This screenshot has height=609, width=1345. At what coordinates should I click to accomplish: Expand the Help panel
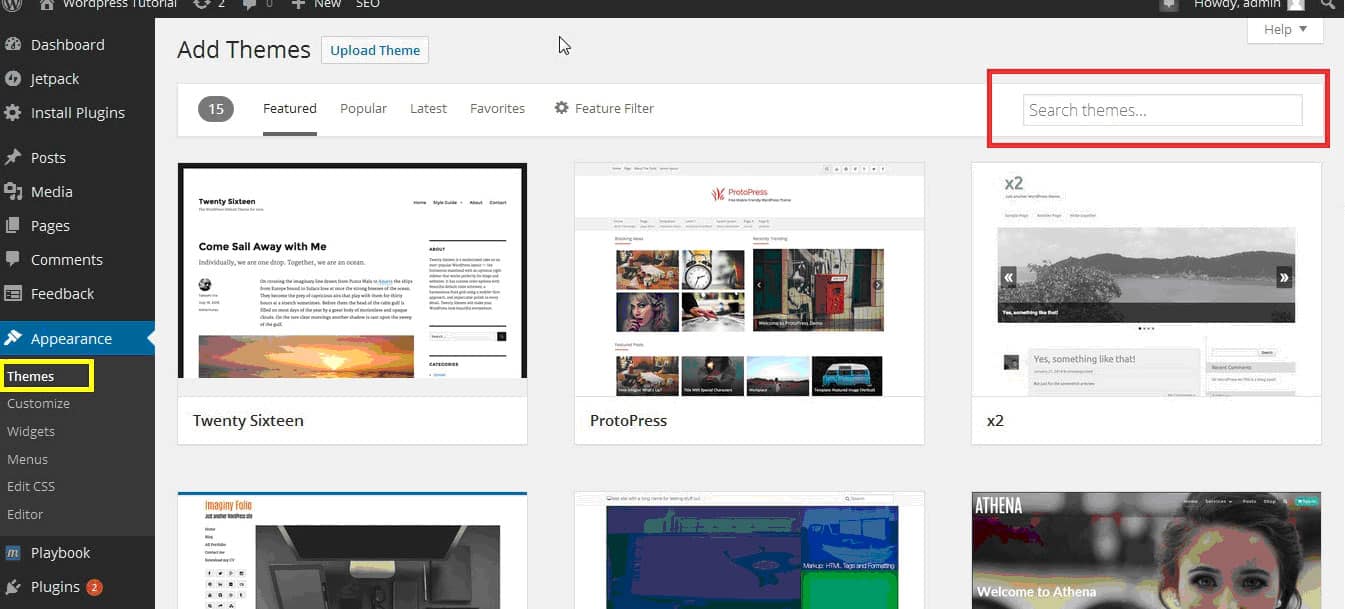pyautogui.click(x=1284, y=29)
